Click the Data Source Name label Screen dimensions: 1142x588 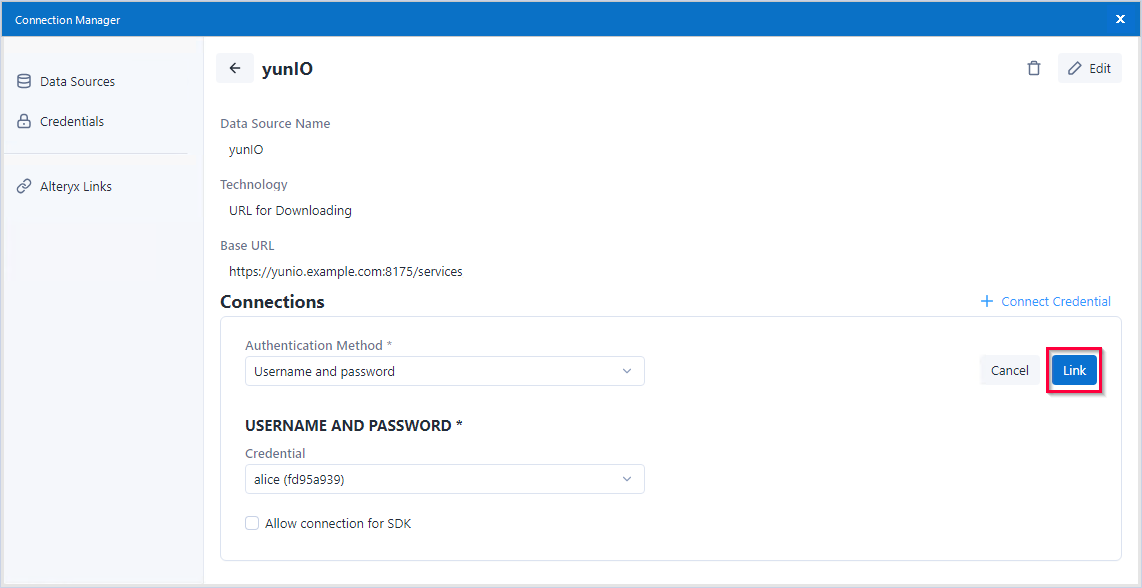275,124
